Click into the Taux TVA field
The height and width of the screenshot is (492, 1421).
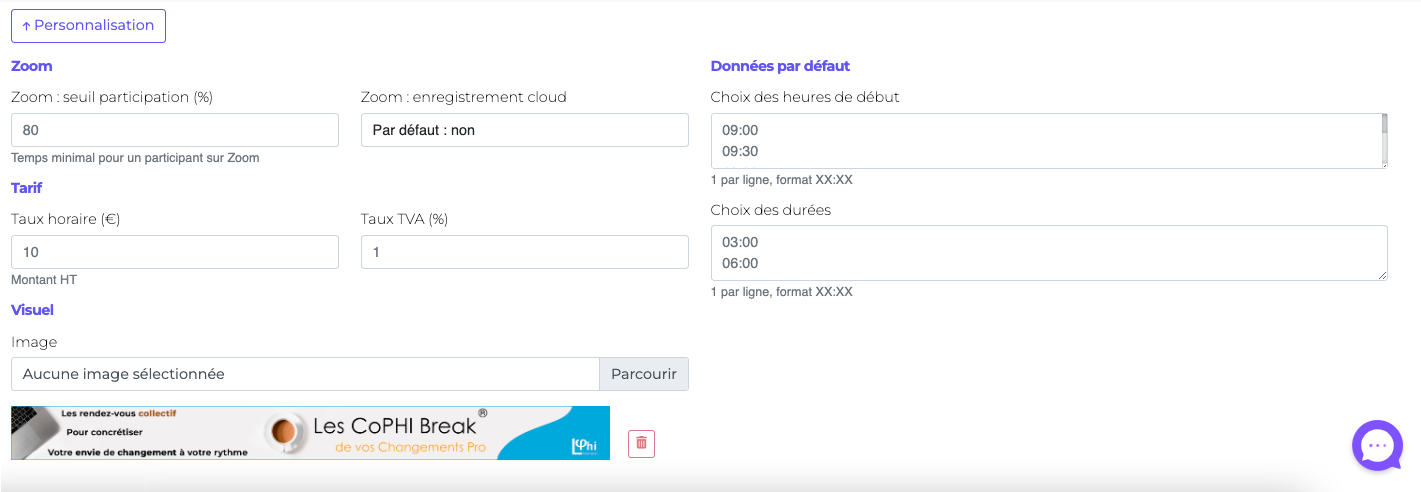click(x=524, y=252)
